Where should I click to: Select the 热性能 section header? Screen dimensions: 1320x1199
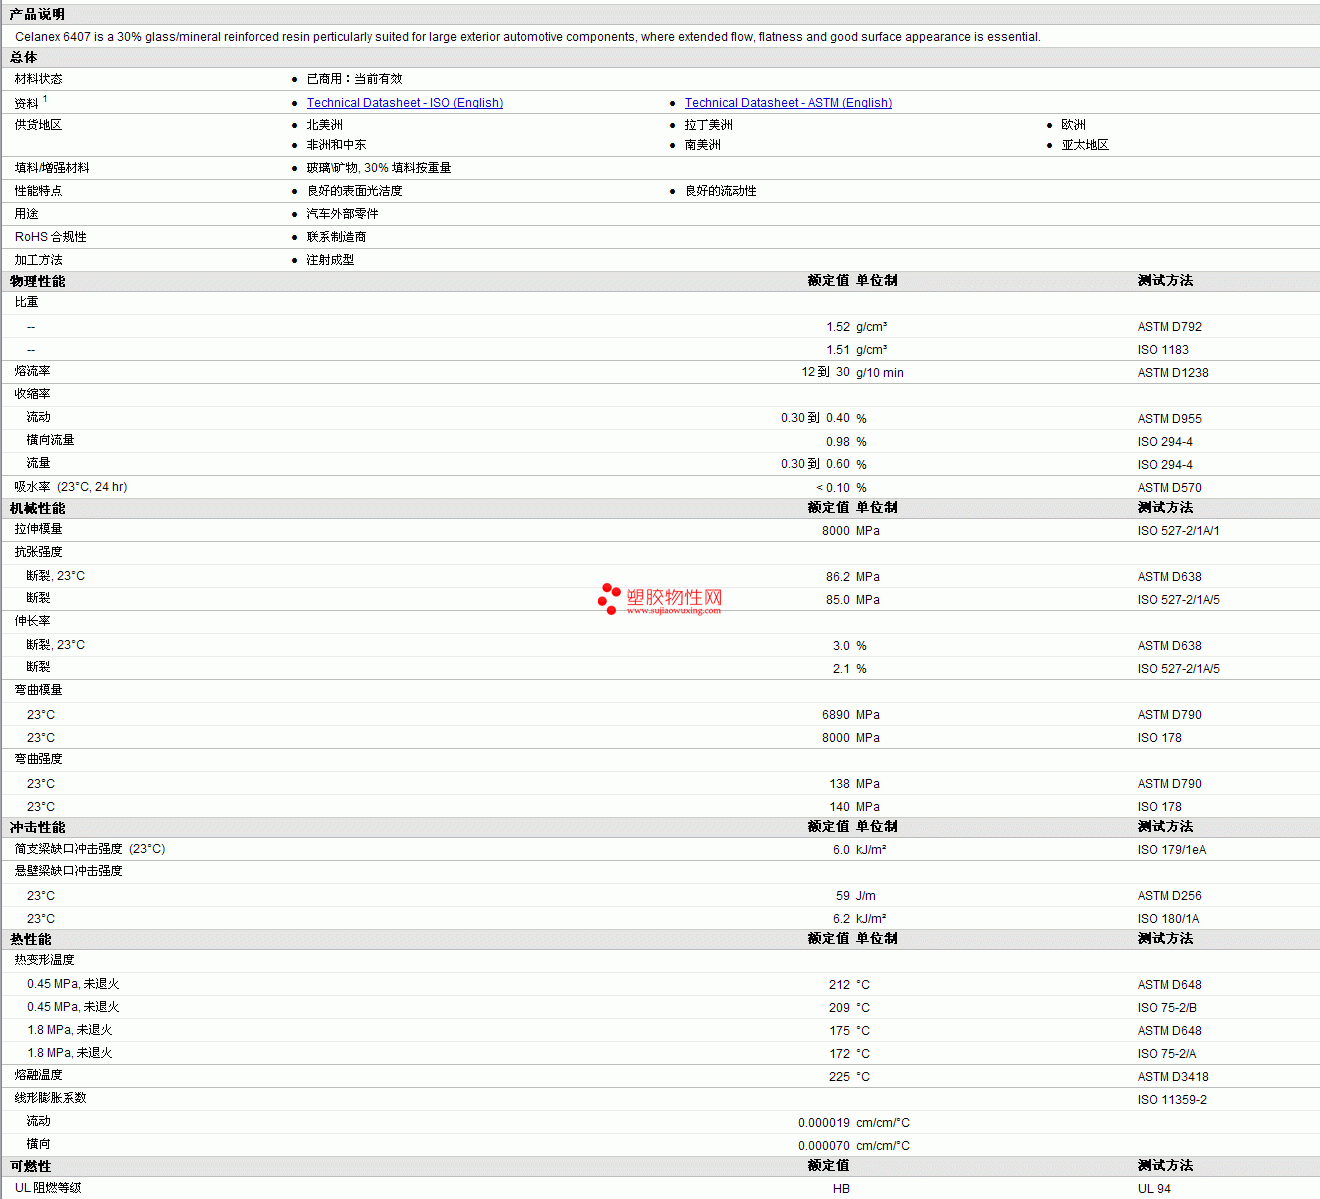31,939
